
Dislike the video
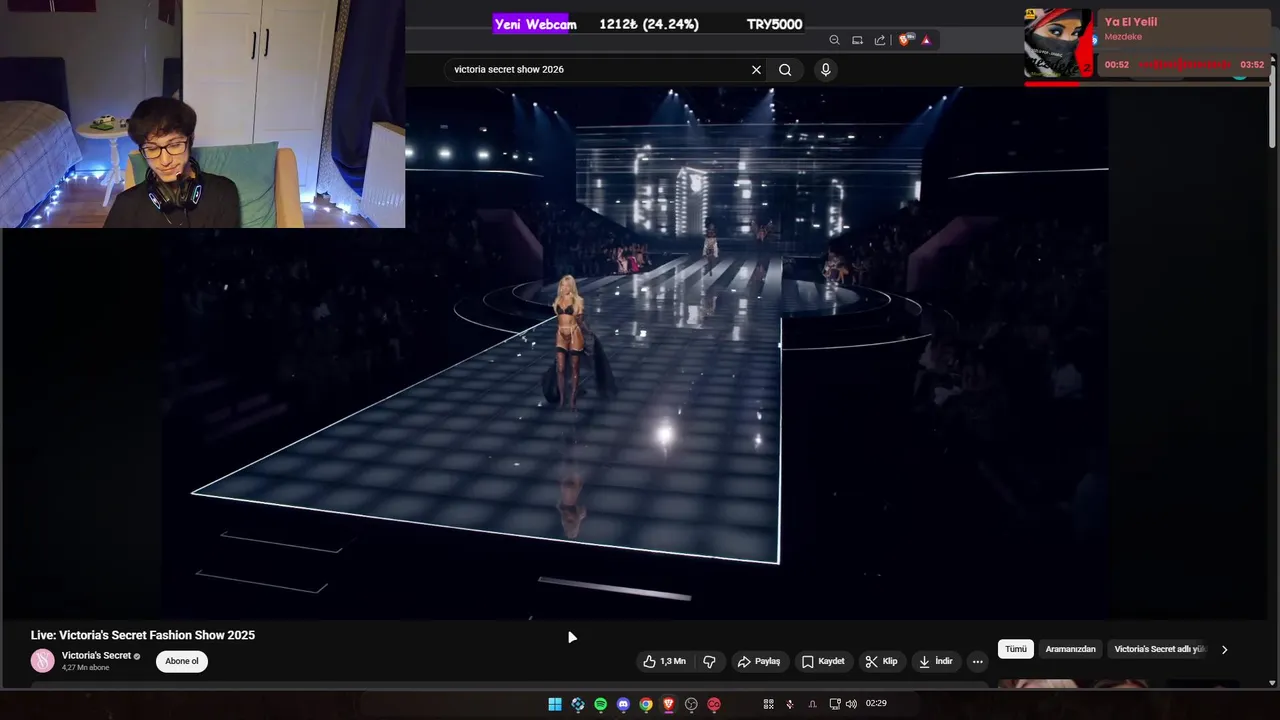tap(709, 661)
